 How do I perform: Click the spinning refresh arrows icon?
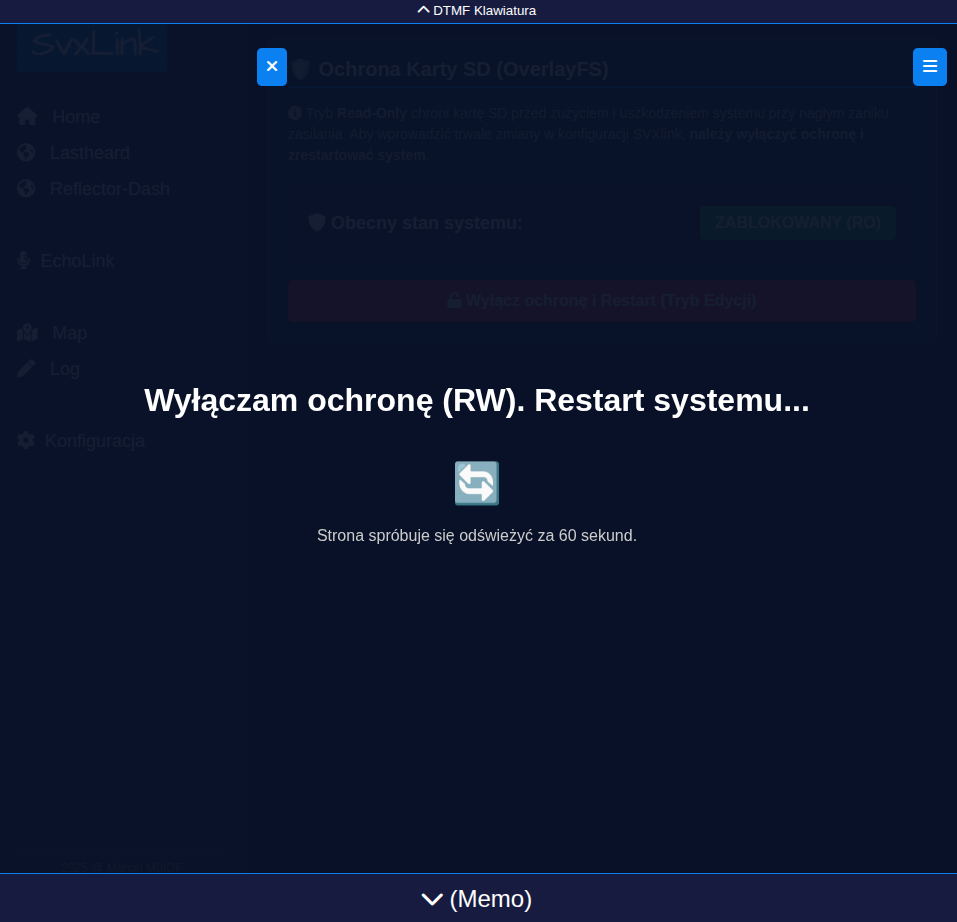pos(477,483)
